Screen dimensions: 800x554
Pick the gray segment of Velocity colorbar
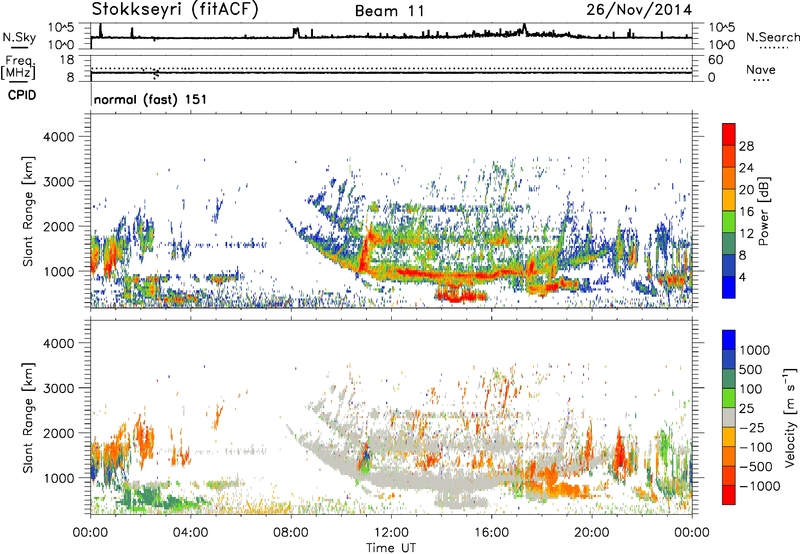730,420
